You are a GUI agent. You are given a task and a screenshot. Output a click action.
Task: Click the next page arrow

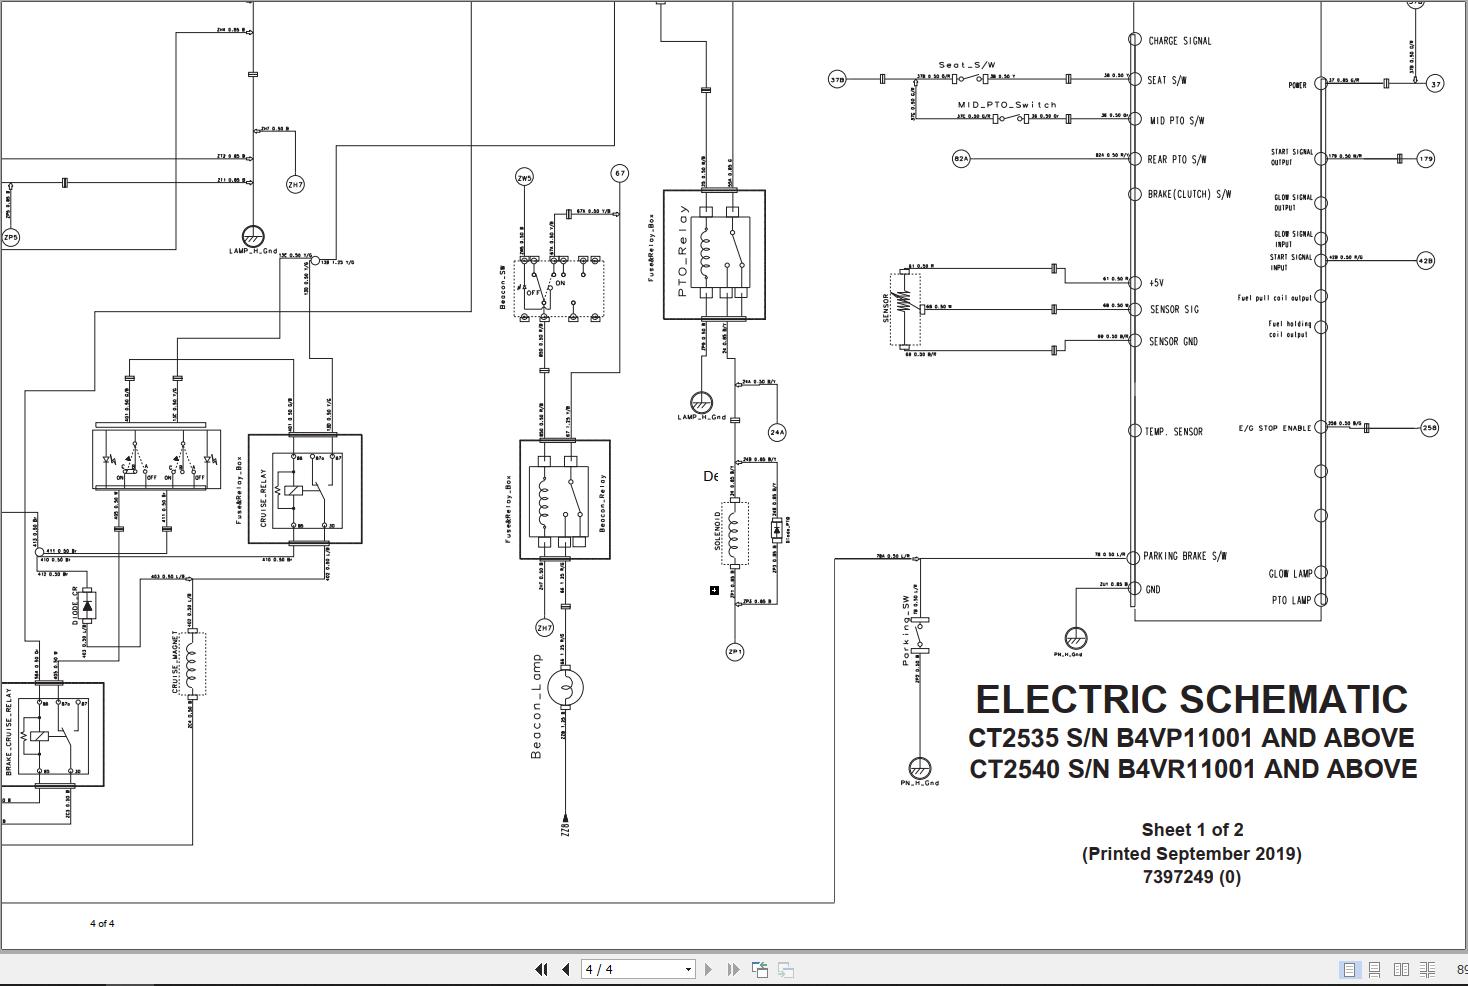click(708, 969)
